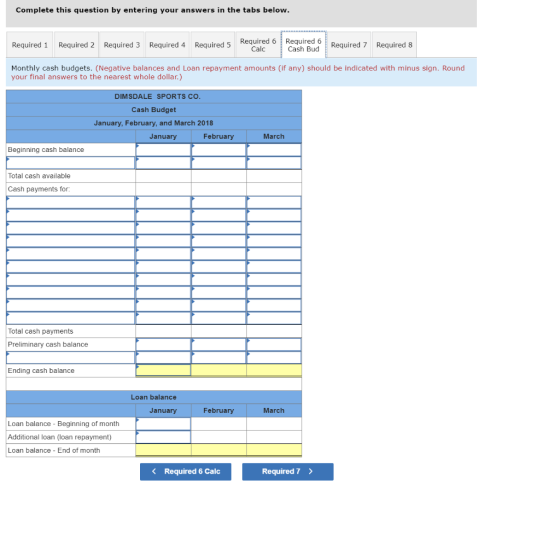Click February Preliminary cash balance cell

(x=219, y=345)
